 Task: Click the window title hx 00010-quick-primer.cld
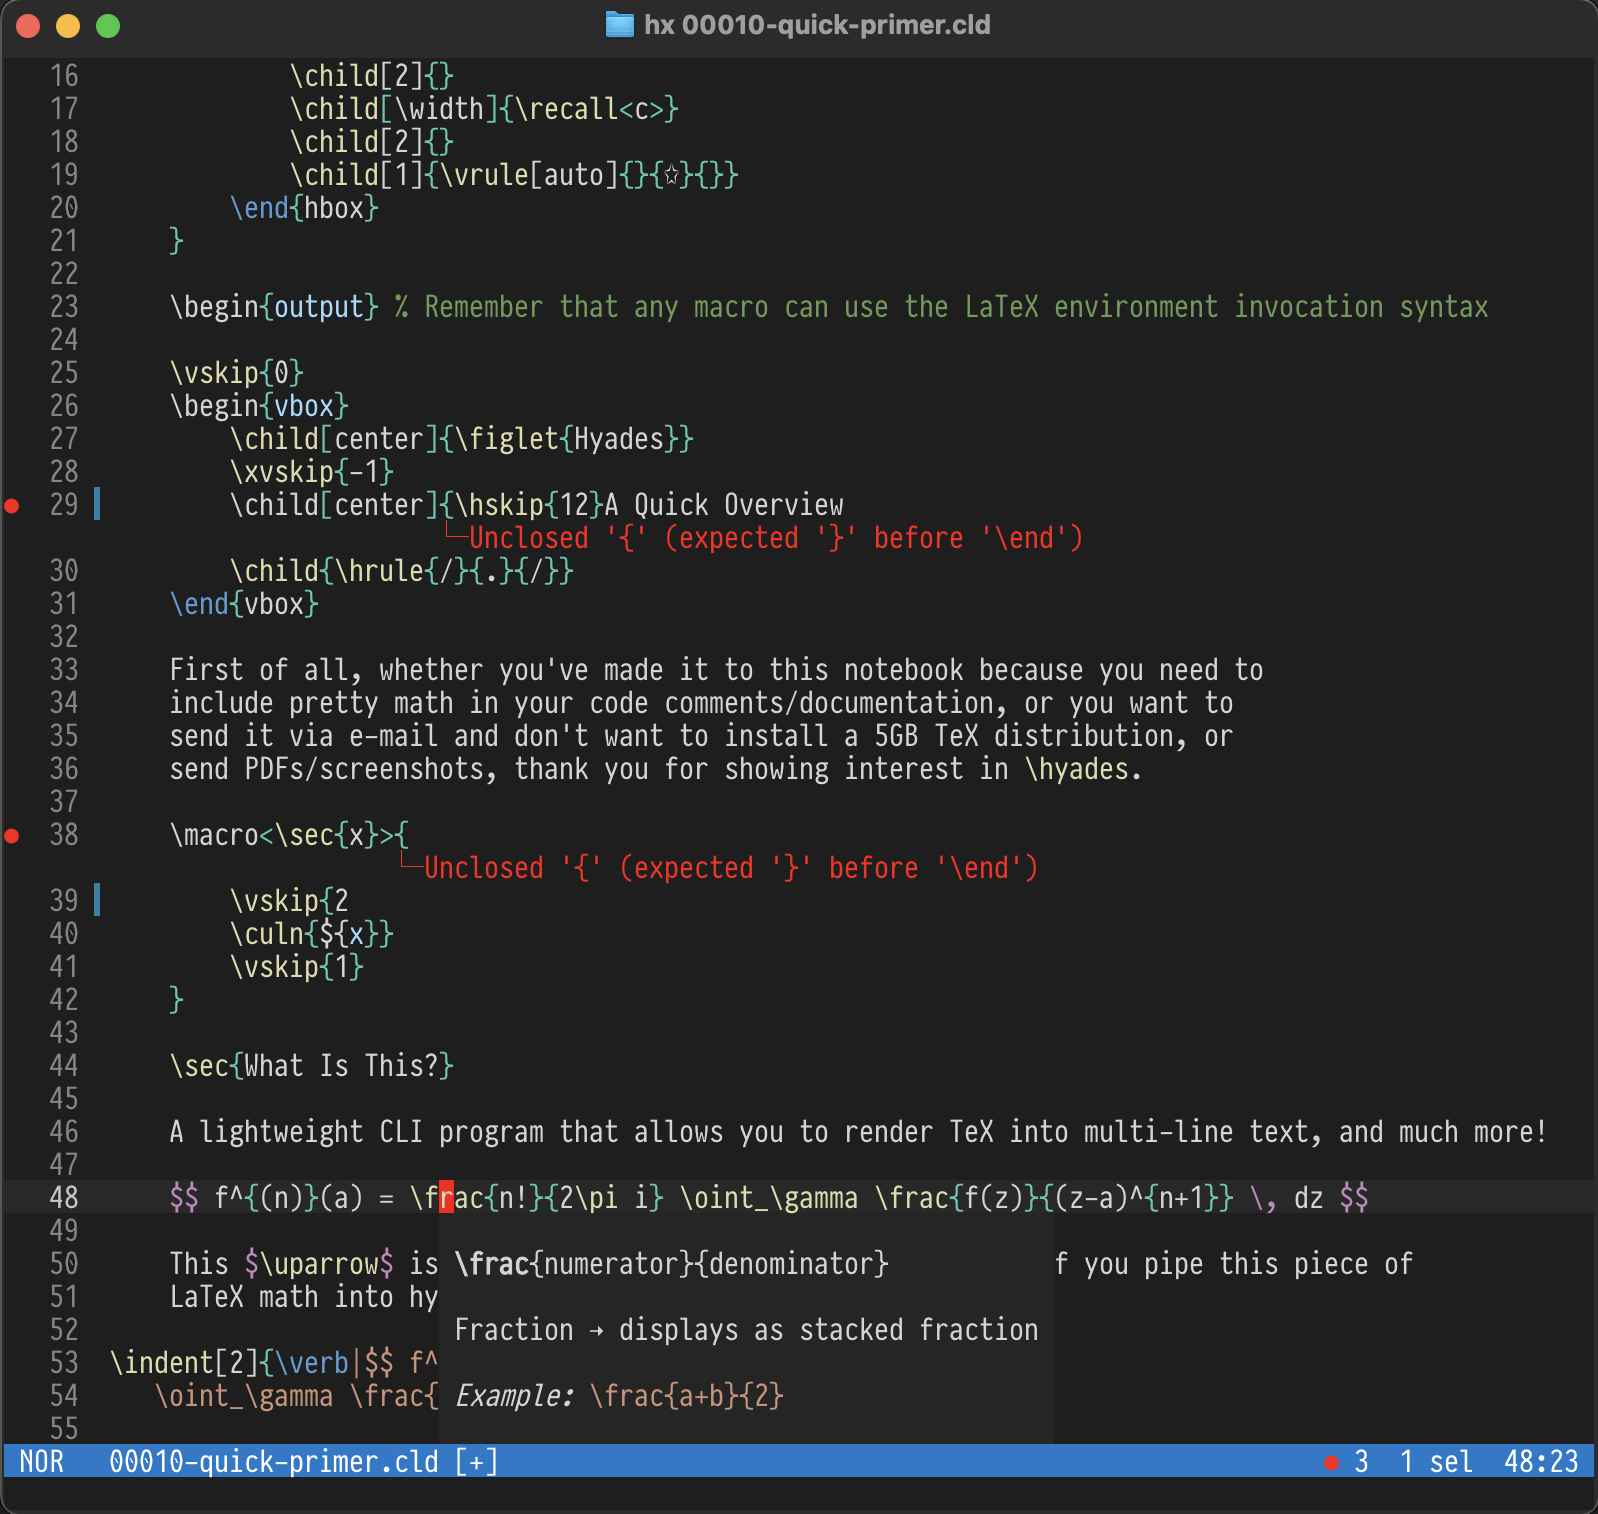click(x=817, y=25)
